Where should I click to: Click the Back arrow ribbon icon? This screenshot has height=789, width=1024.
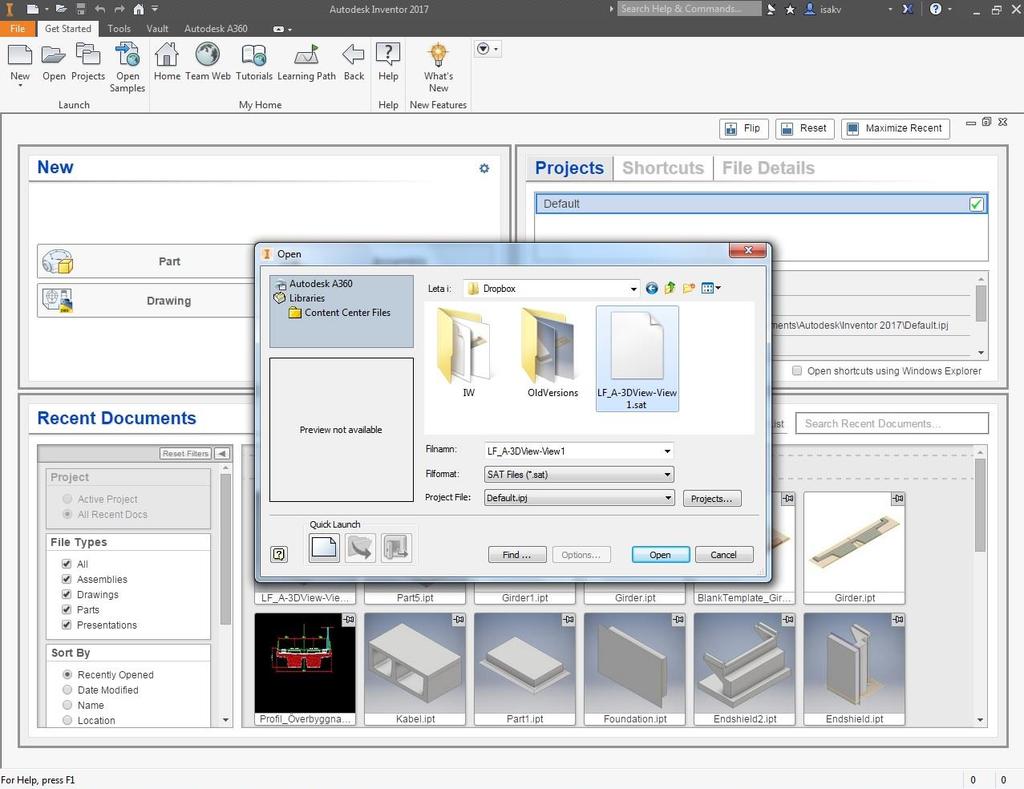coord(354,56)
